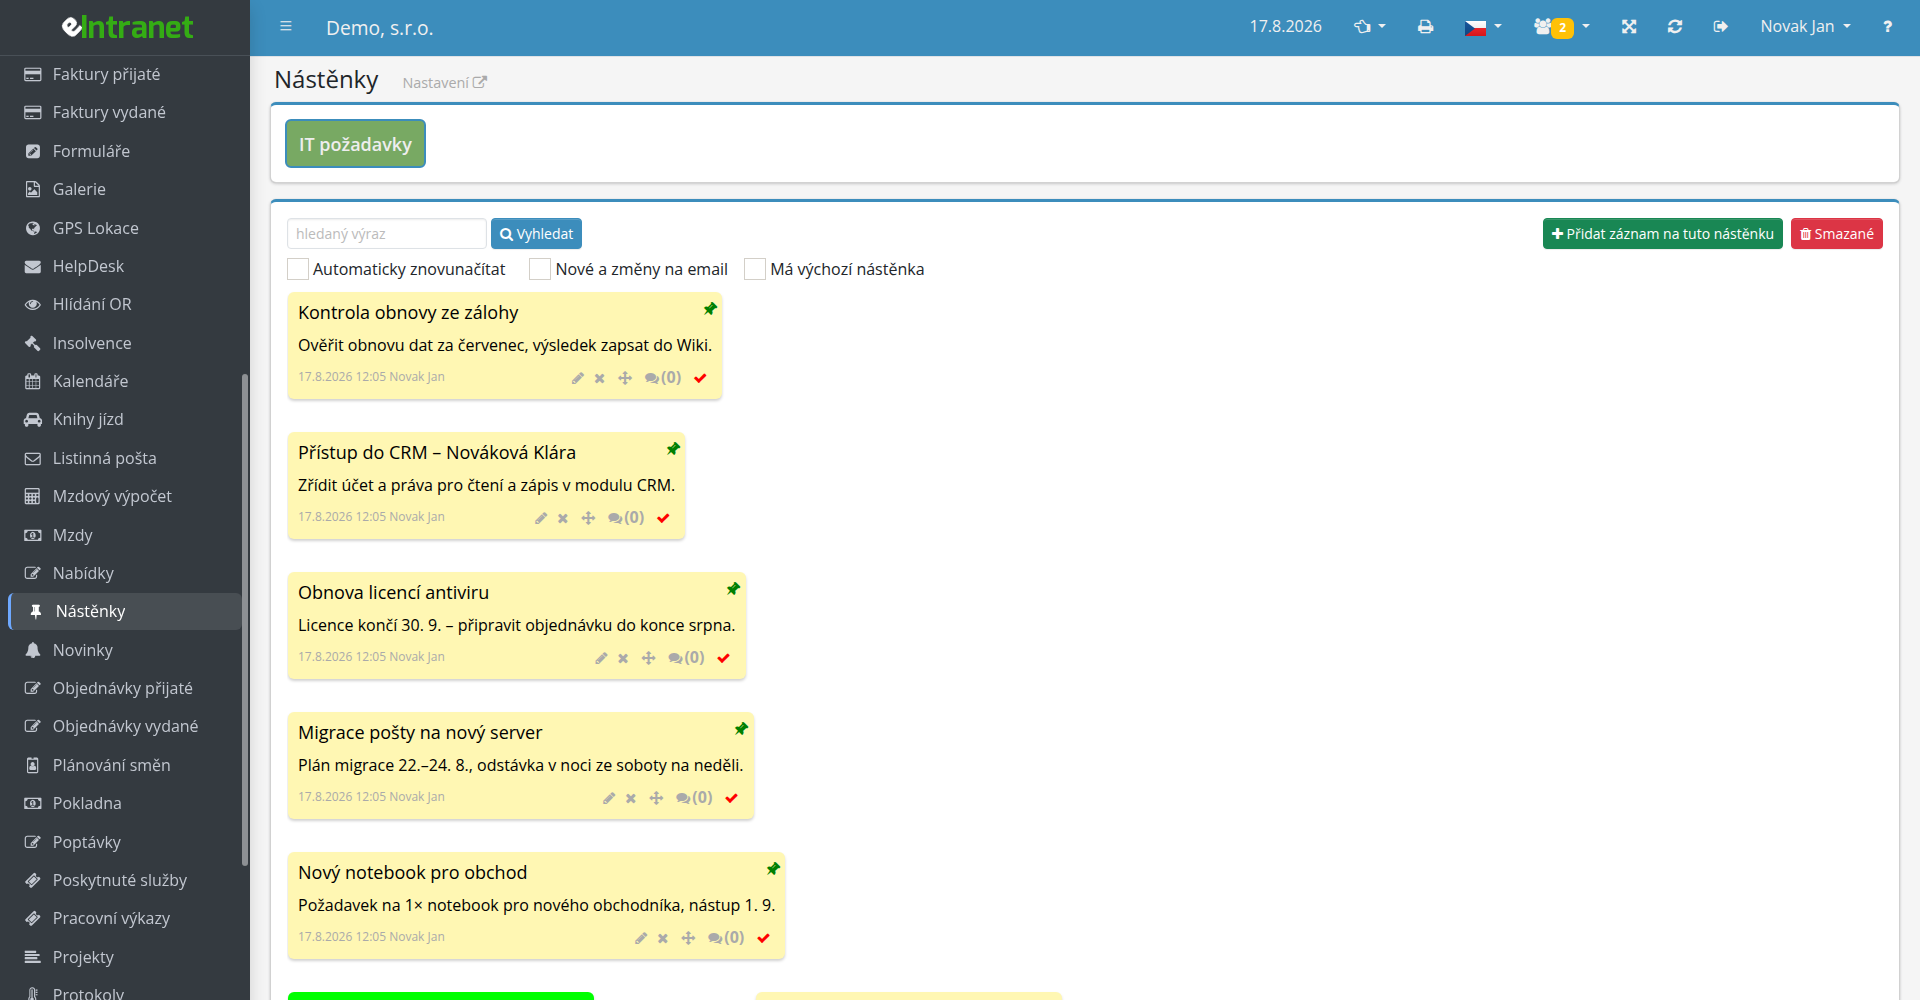1920x1000 pixels.
Task: Open the Nastavení link next to Nástěnky
Action: [x=444, y=83]
